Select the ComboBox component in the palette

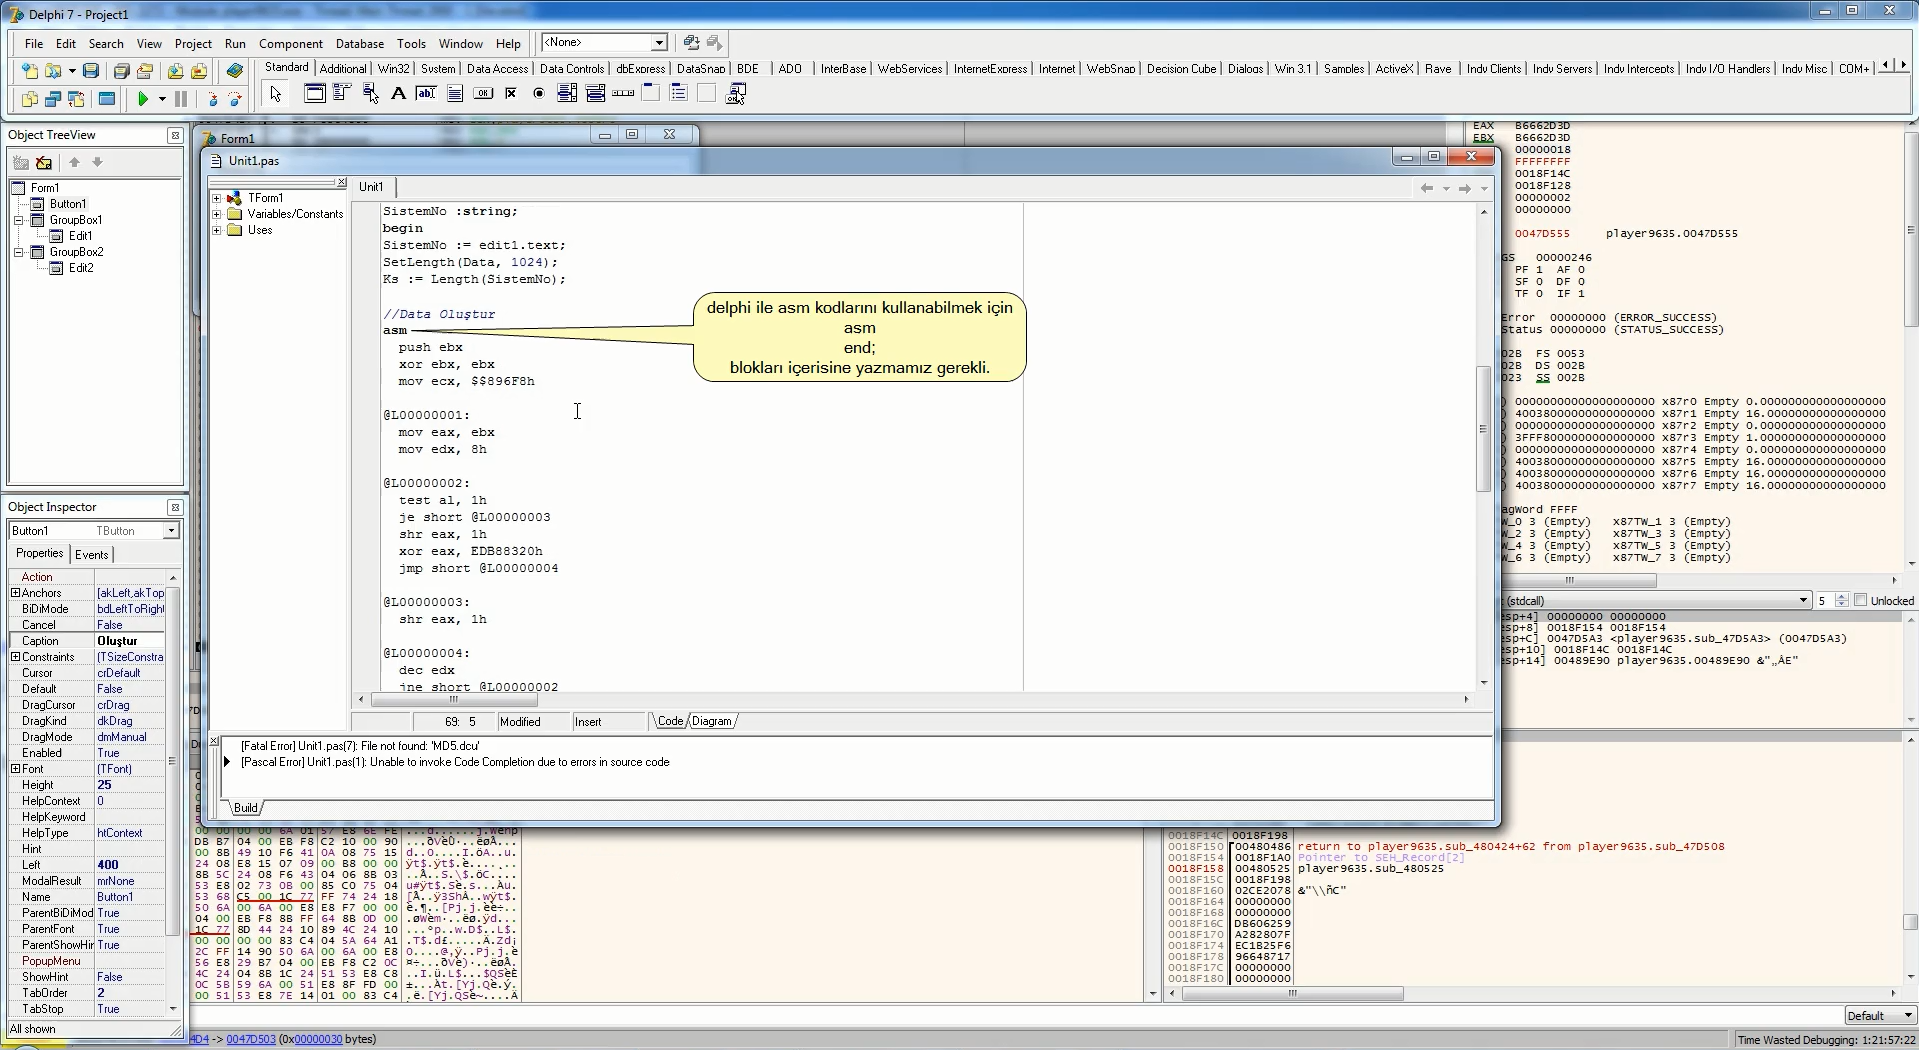pyautogui.click(x=595, y=94)
